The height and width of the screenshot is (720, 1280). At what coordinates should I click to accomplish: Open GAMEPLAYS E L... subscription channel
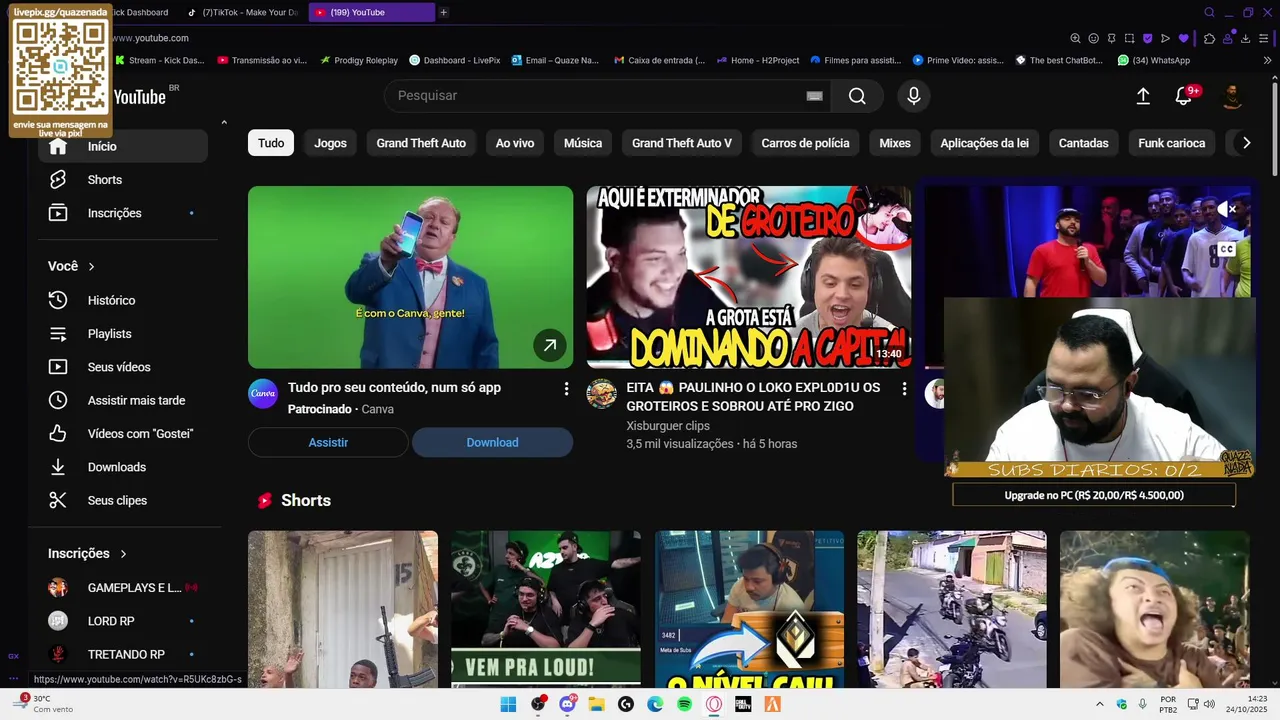pyautogui.click(x=123, y=588)
